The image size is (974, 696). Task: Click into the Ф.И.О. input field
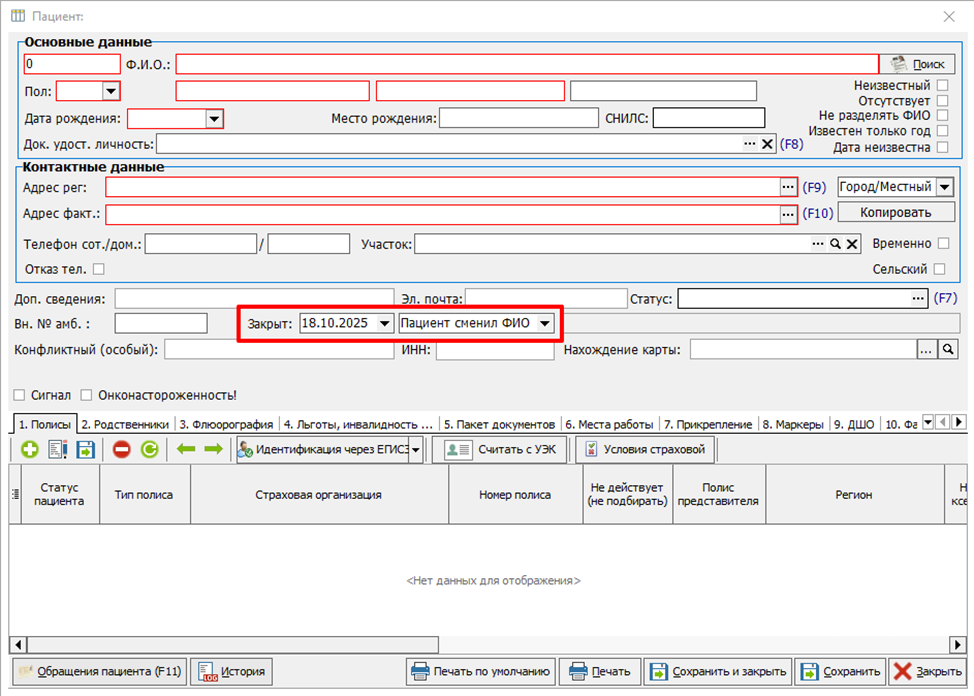[x=526, y=64]
